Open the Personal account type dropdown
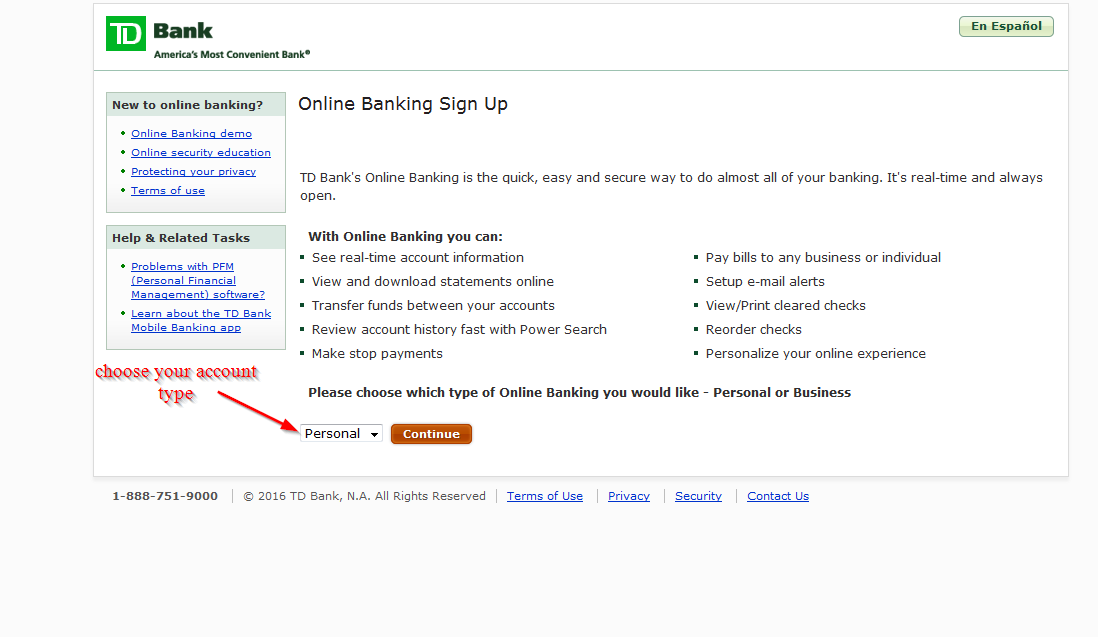This screenshot has width=1098, height=637. [341, 434]
